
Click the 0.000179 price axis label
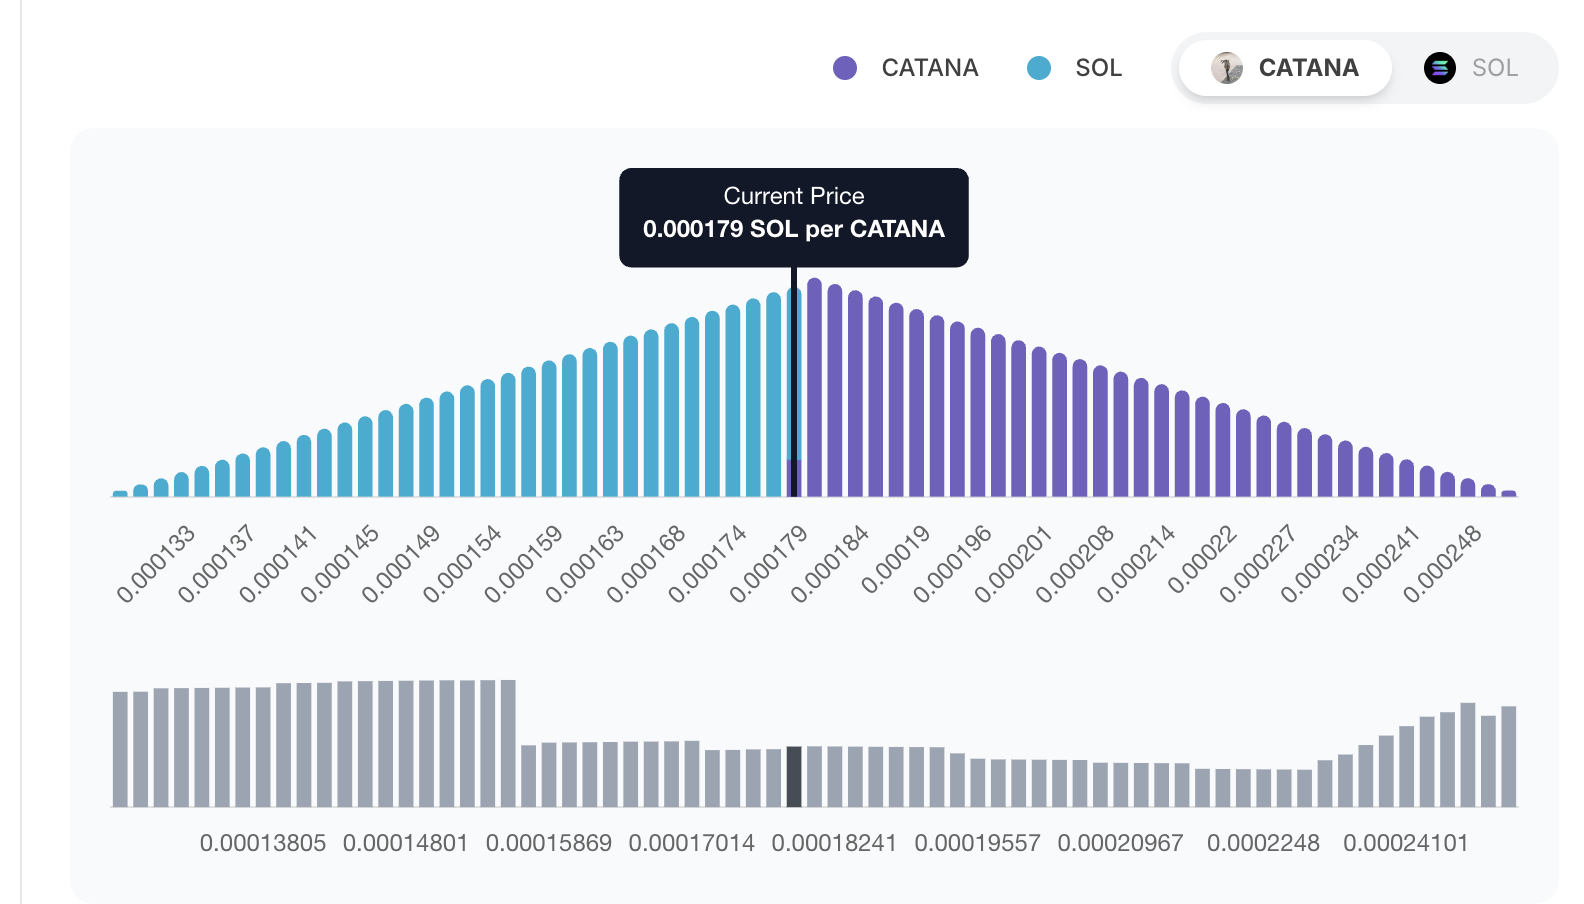coord(768,565)
